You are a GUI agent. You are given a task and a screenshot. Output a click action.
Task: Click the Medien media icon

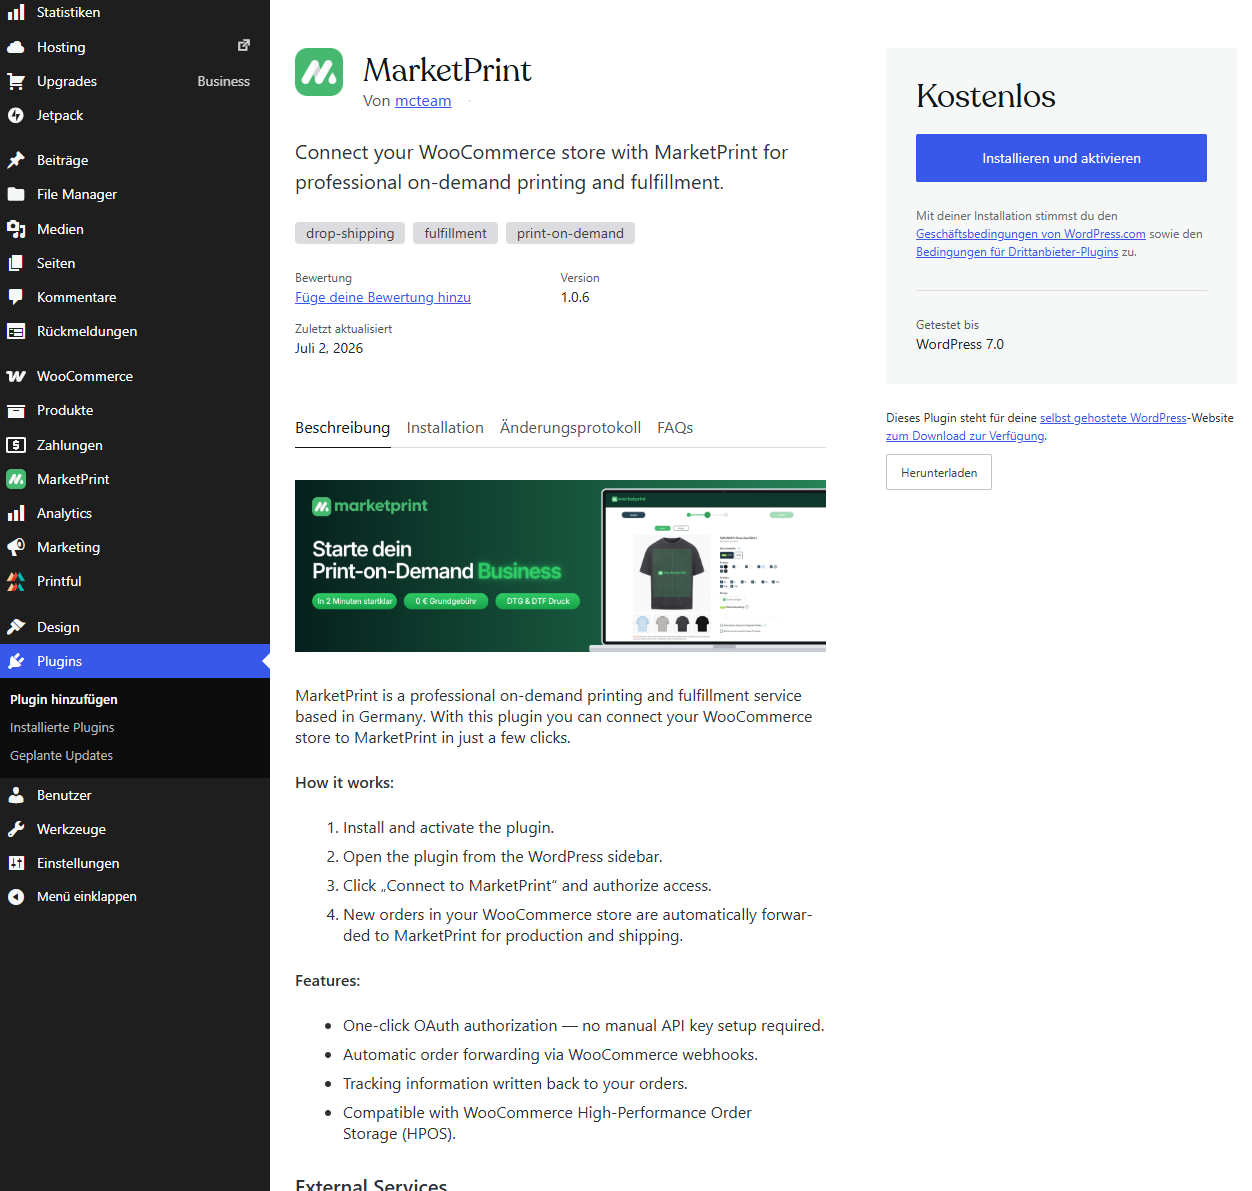pos(16,229)
